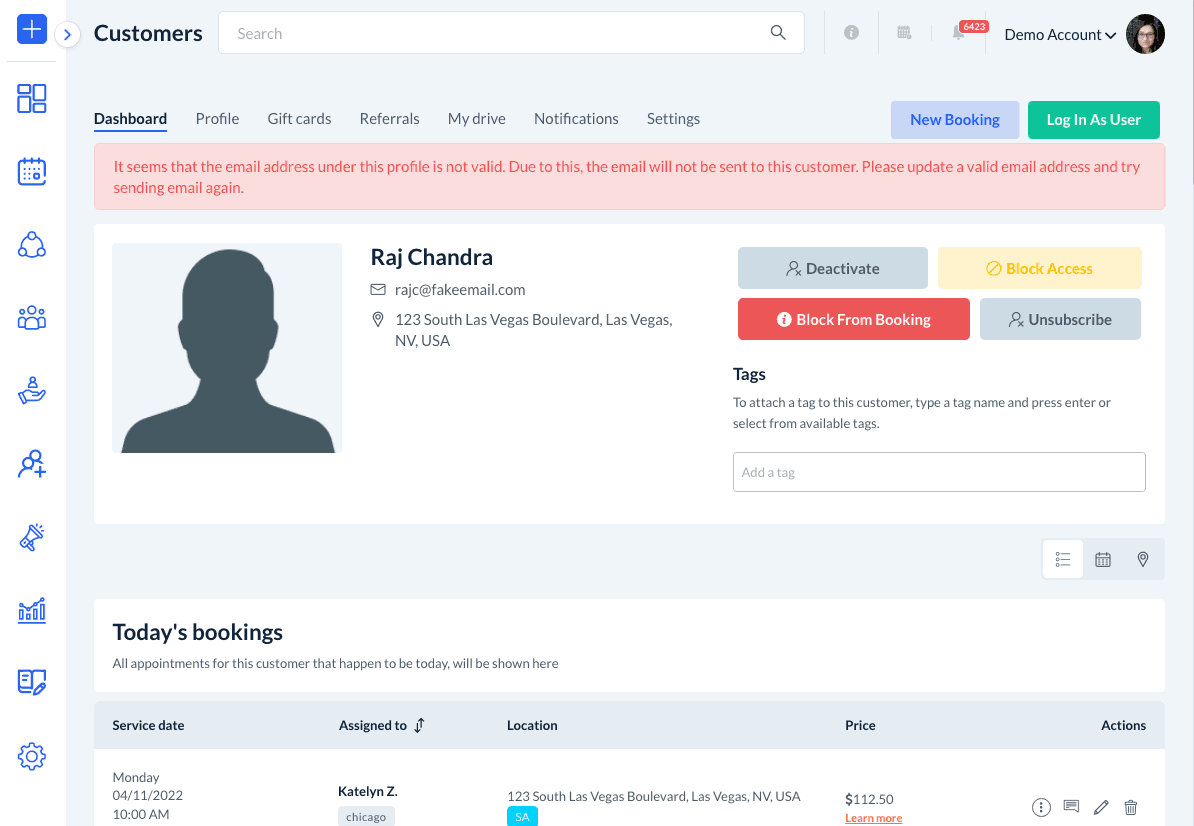Click the magnifier search icon
The width and height of the screenshot is (1194, 826).
coord(777,33)
